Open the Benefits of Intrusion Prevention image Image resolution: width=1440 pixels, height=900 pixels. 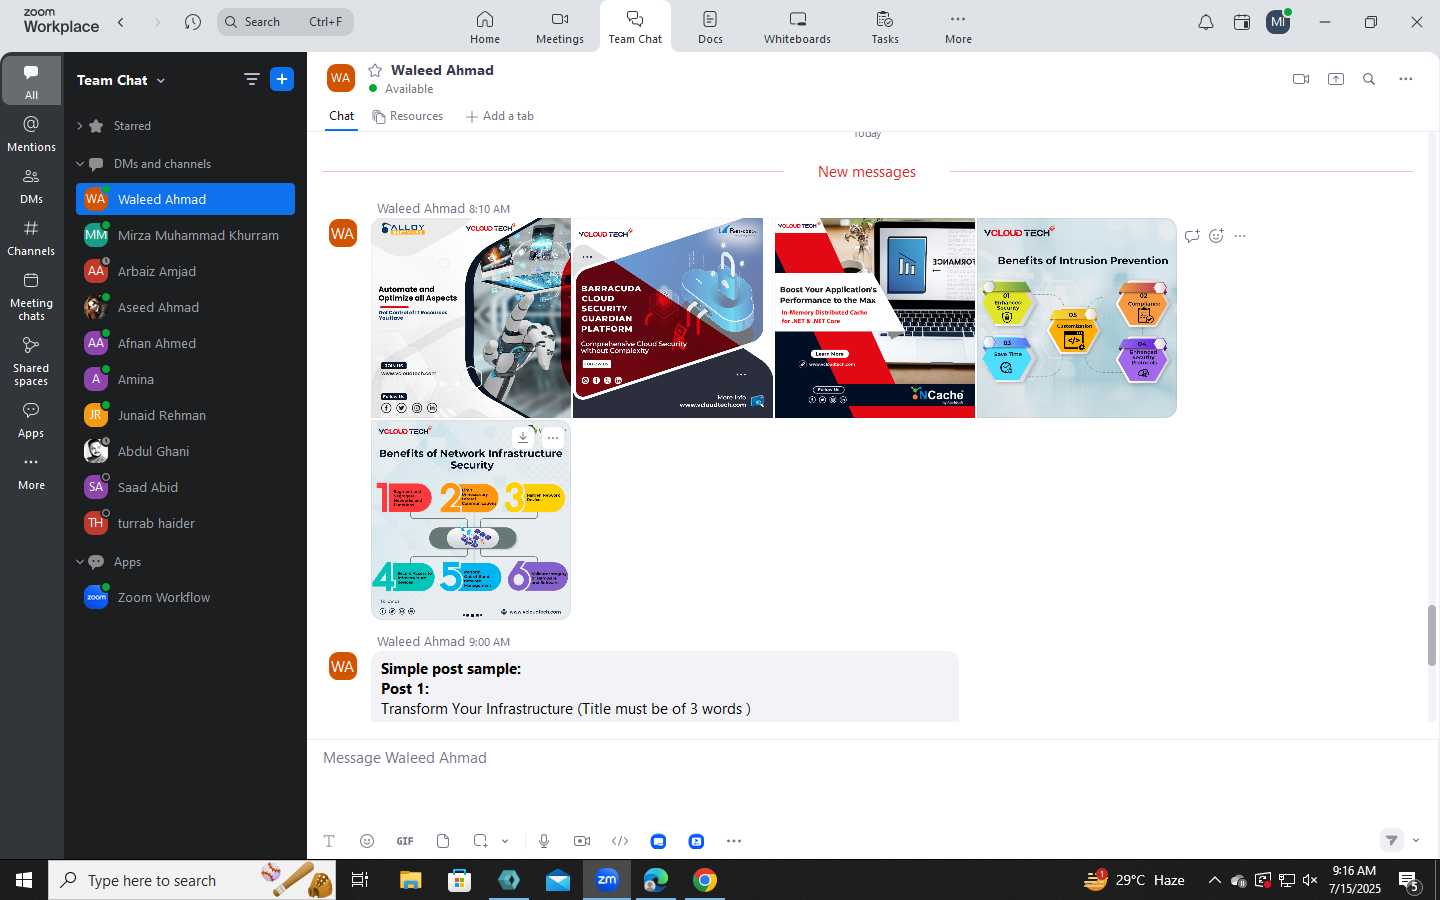(1076, 318)
